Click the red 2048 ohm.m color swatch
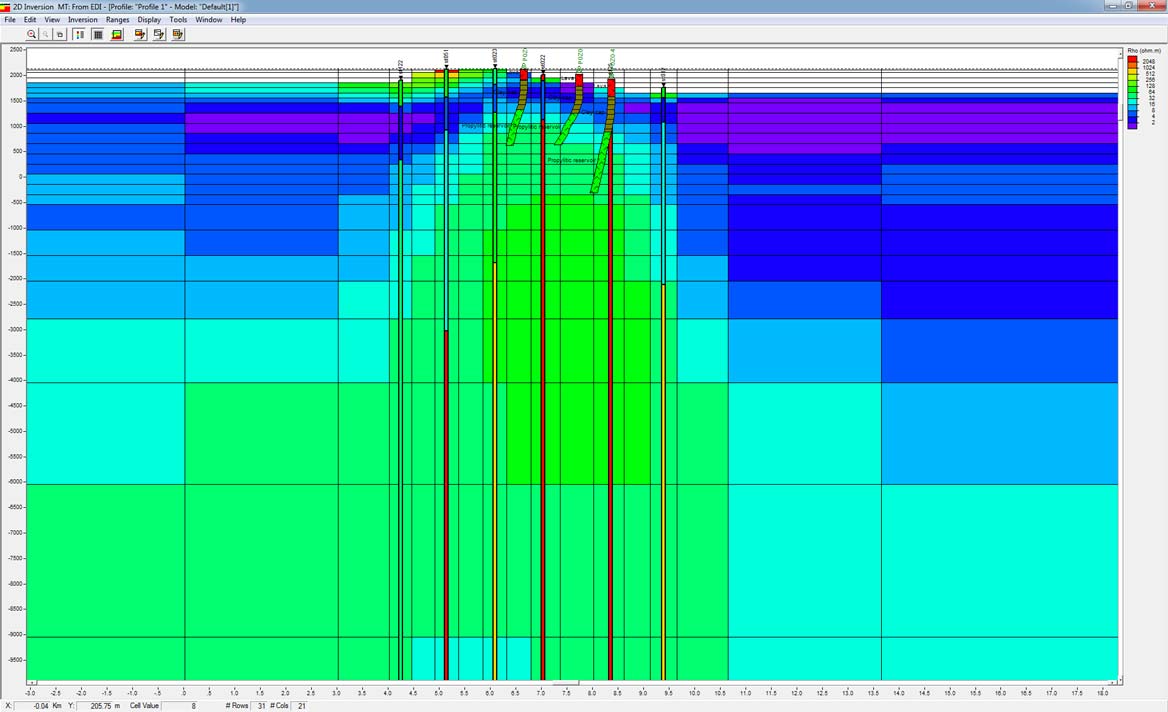This screenshot has width=1168, height=712. coord(1132,60)
